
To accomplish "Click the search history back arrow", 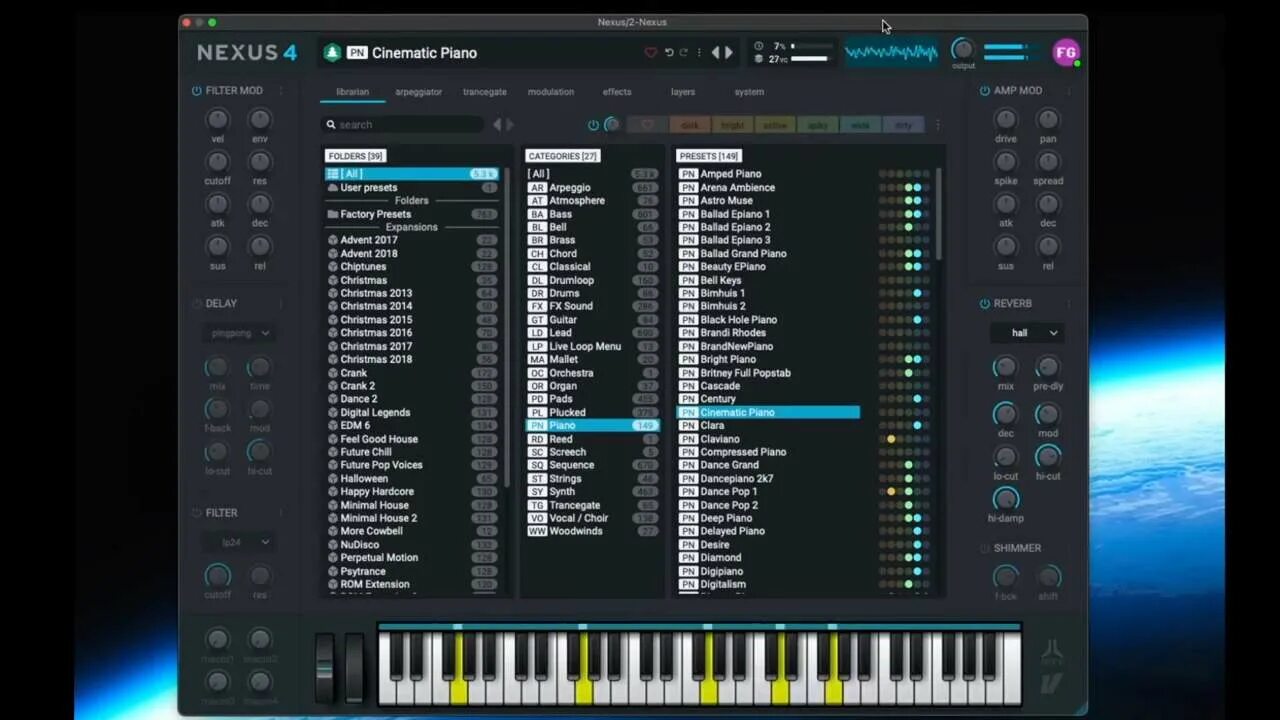I will (x=497, y=125).
